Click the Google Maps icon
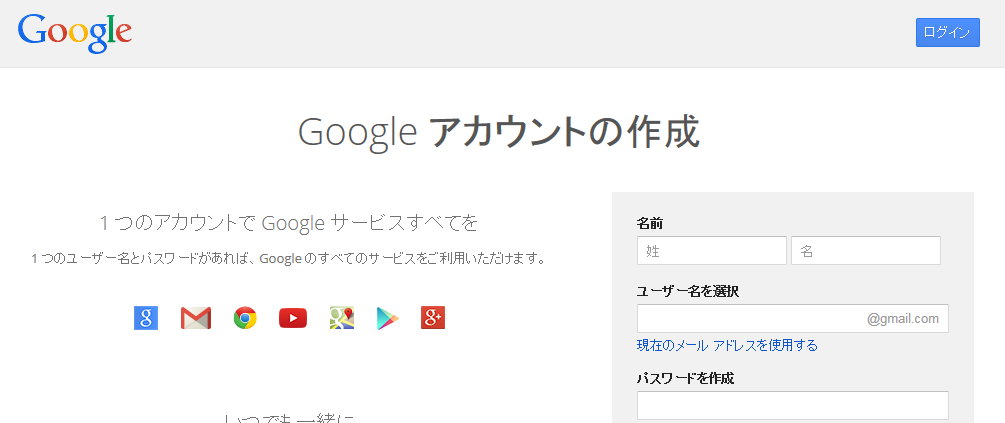Viewport: 1005px width, 423px height. tap(342, 318)
